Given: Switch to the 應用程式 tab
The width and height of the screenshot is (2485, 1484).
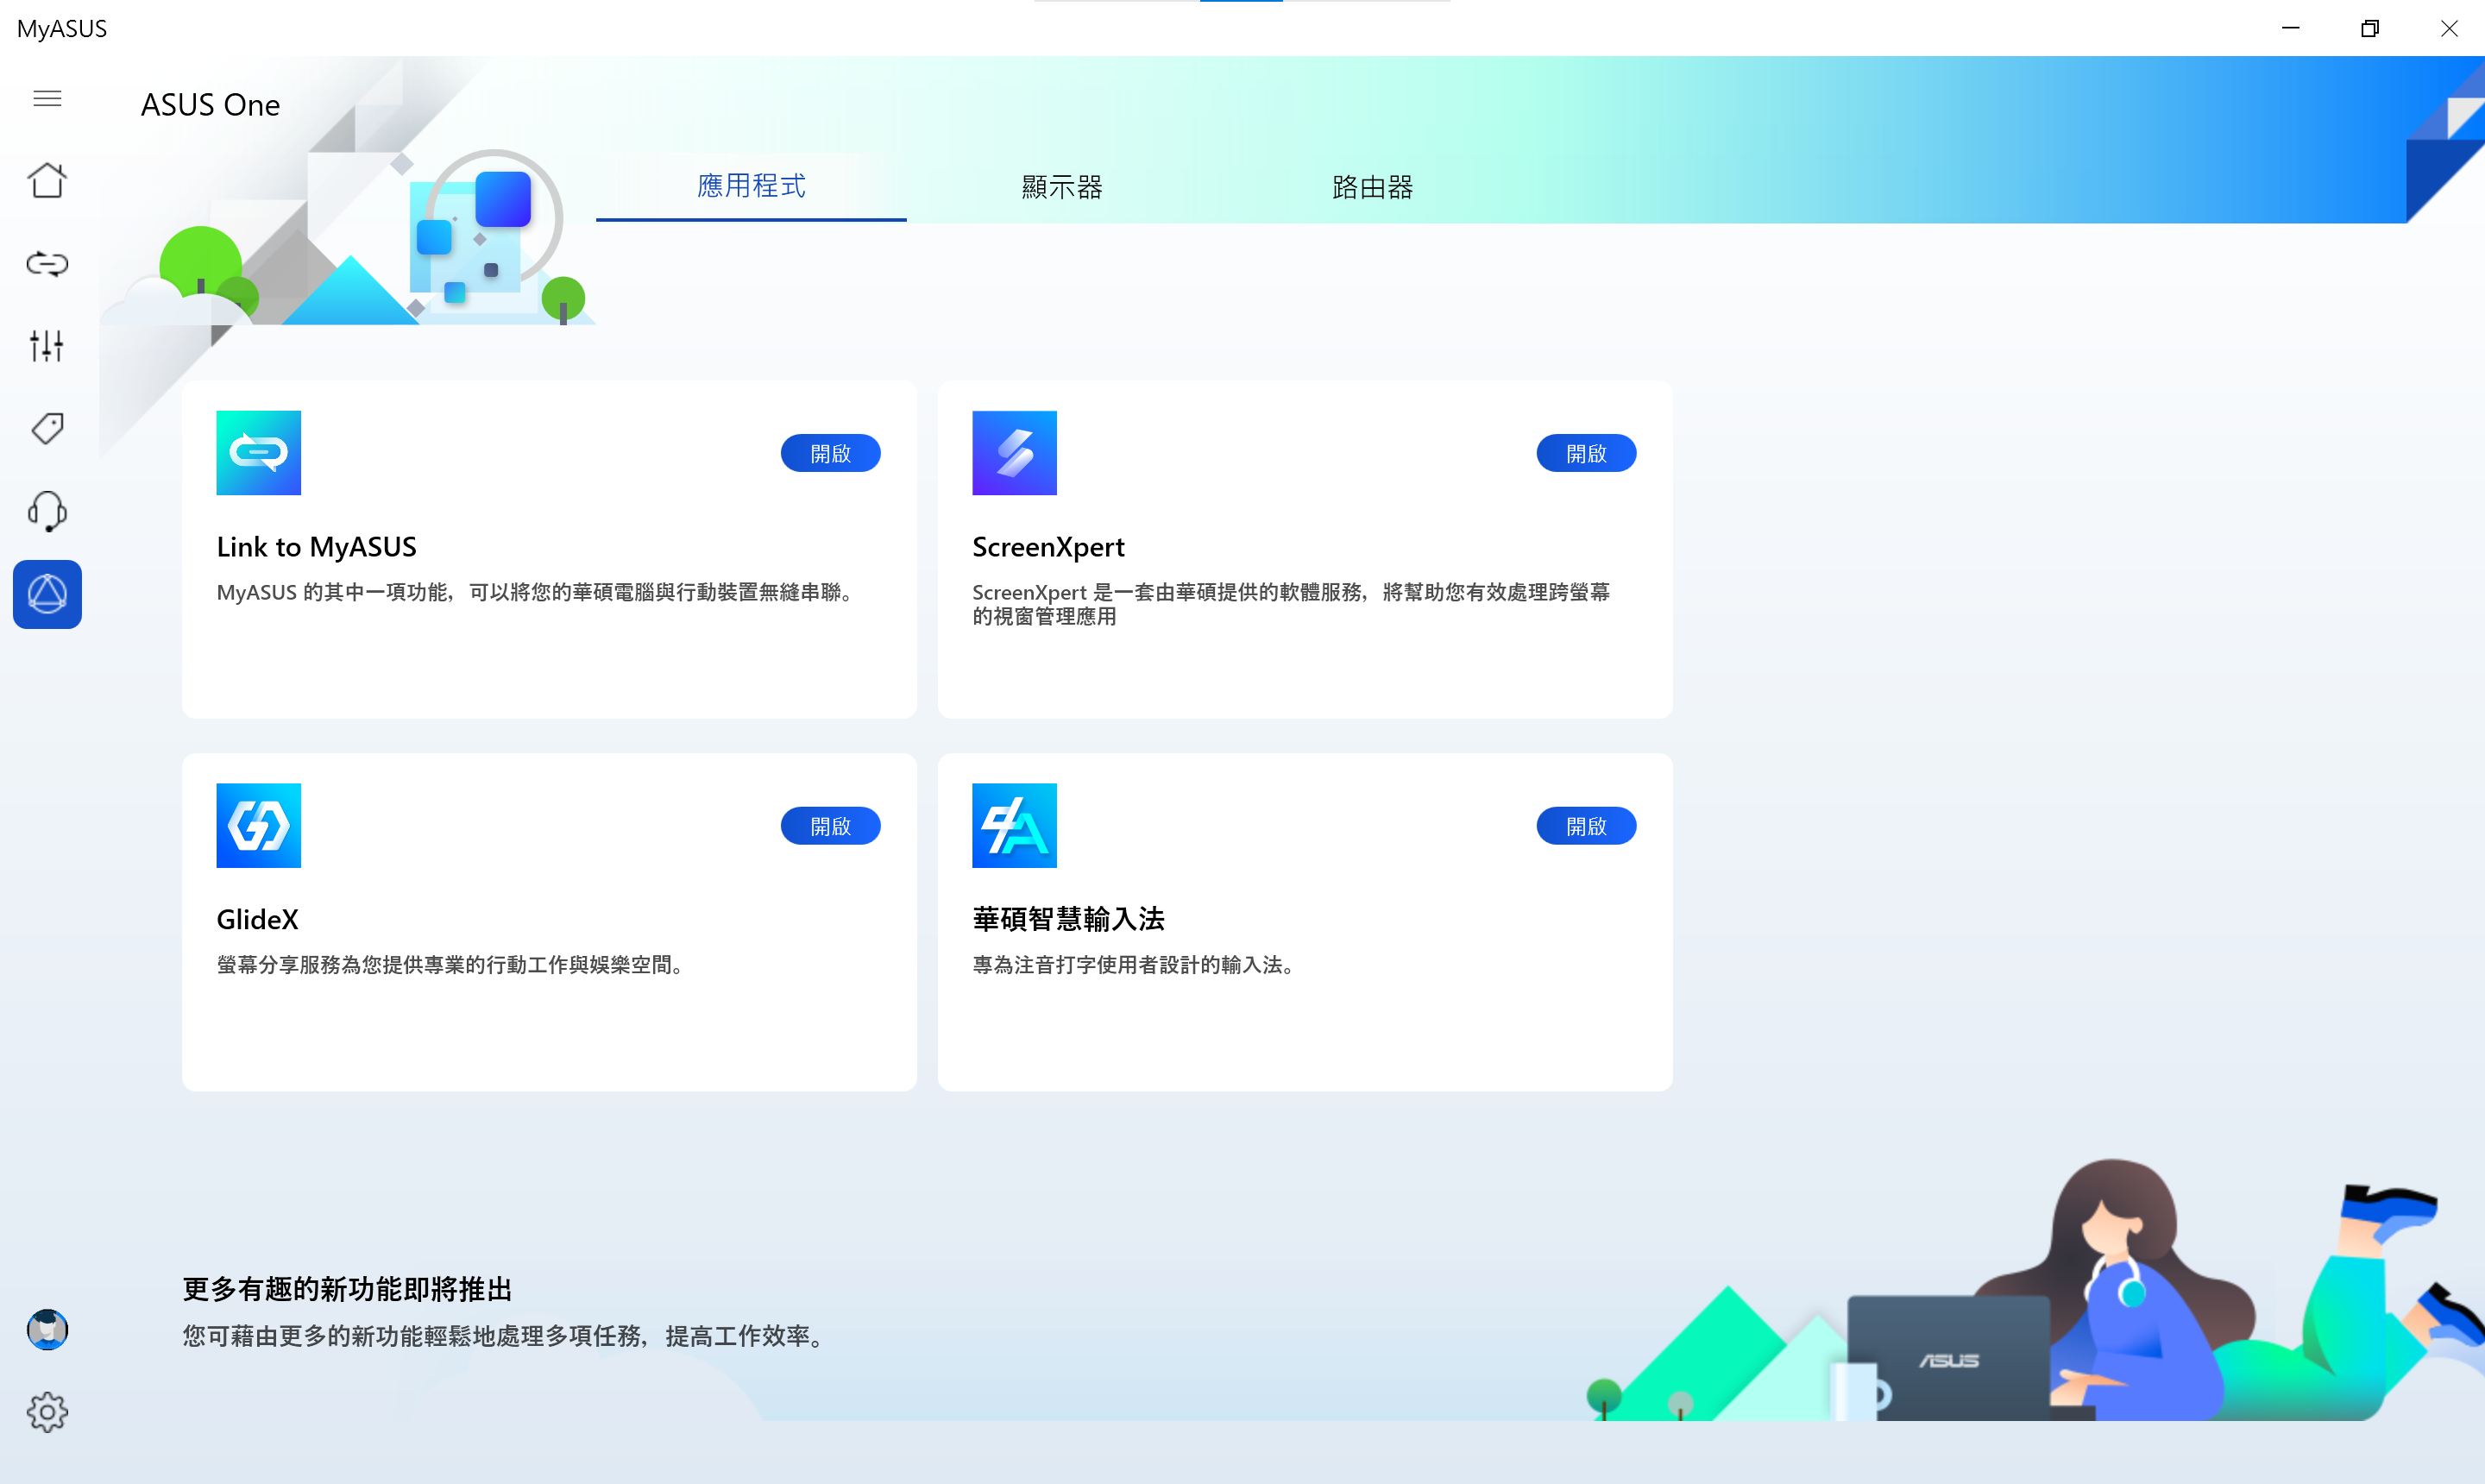Looking at the screenshot, I should [751, 187].
